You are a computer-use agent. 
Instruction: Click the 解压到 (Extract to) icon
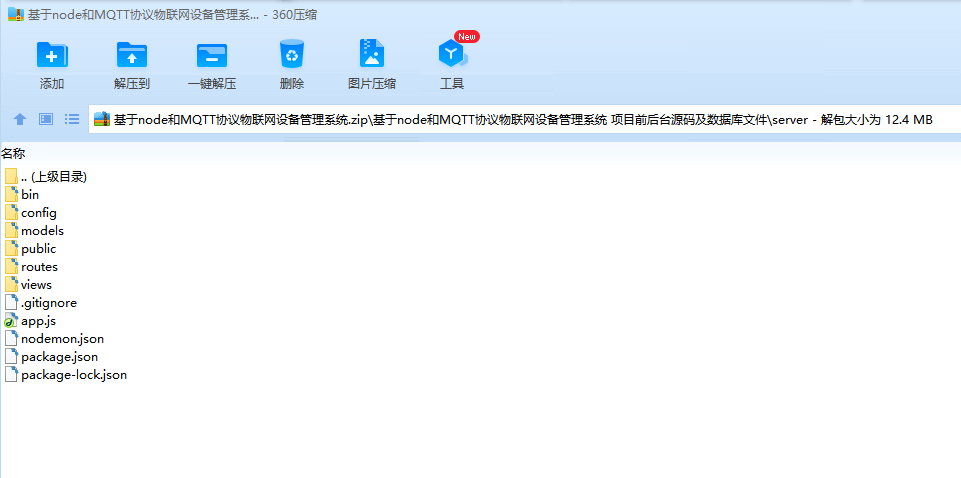pyautogui.click(x=132, y=55)
